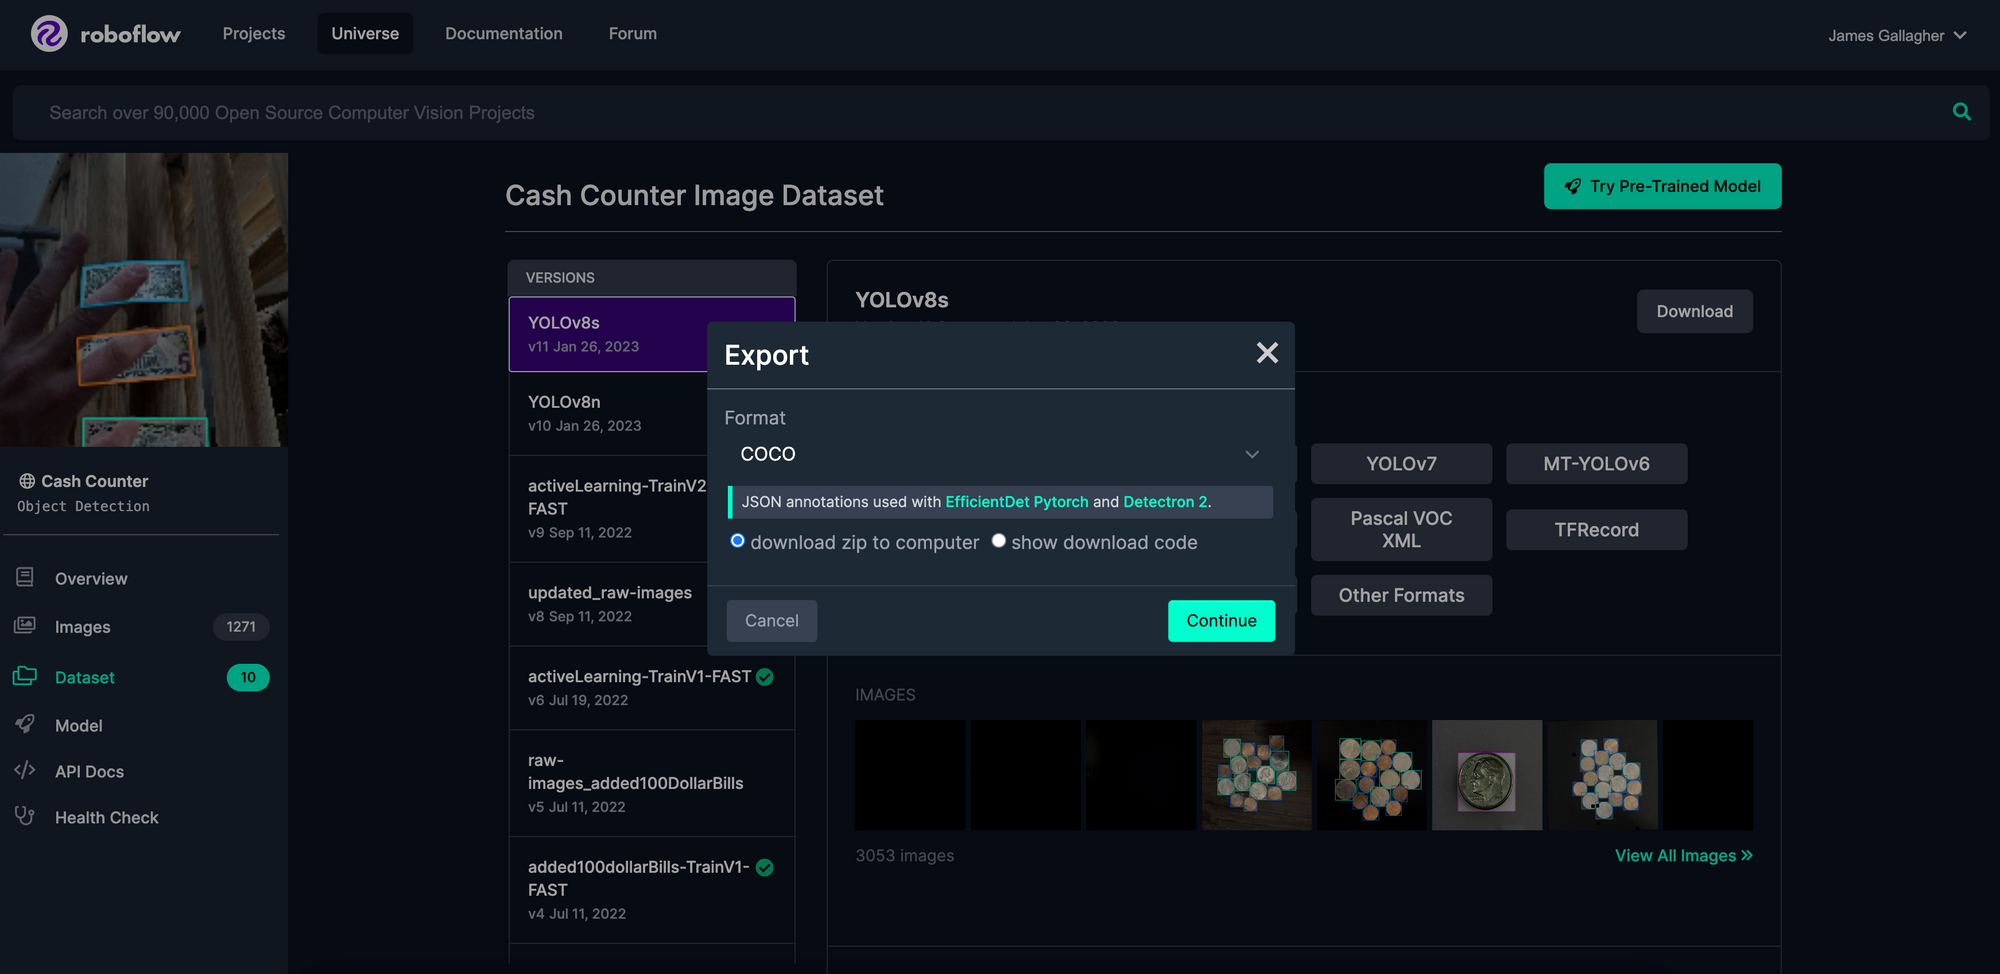Screen dimensions: 2000x974
Task: Click the Model rocket icon
Action: click(x=25, y=724)
